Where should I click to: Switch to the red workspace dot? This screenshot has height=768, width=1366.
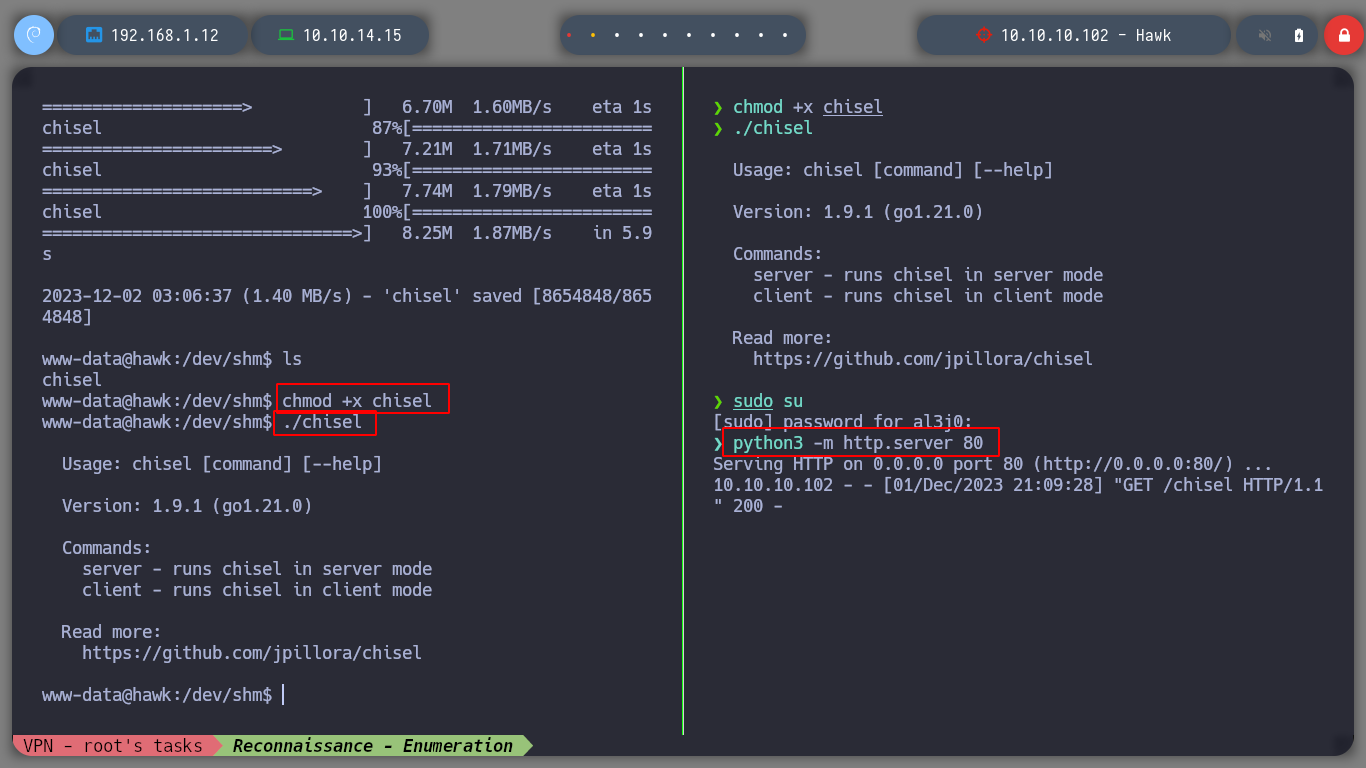coord(569,35)
